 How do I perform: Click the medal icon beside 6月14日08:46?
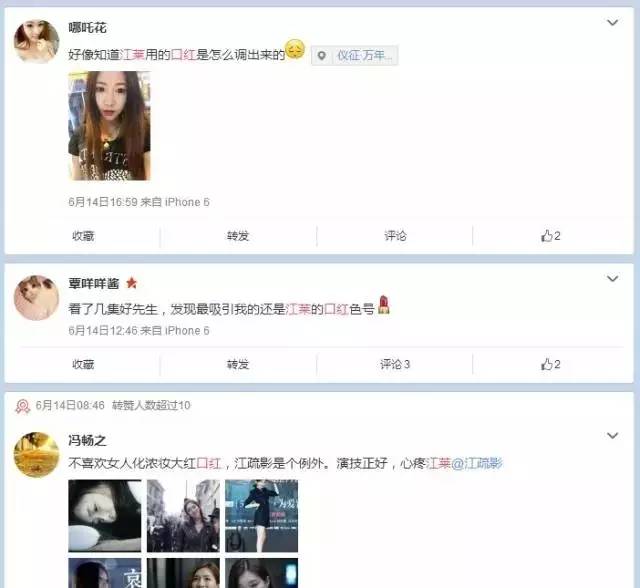point(23,406)
